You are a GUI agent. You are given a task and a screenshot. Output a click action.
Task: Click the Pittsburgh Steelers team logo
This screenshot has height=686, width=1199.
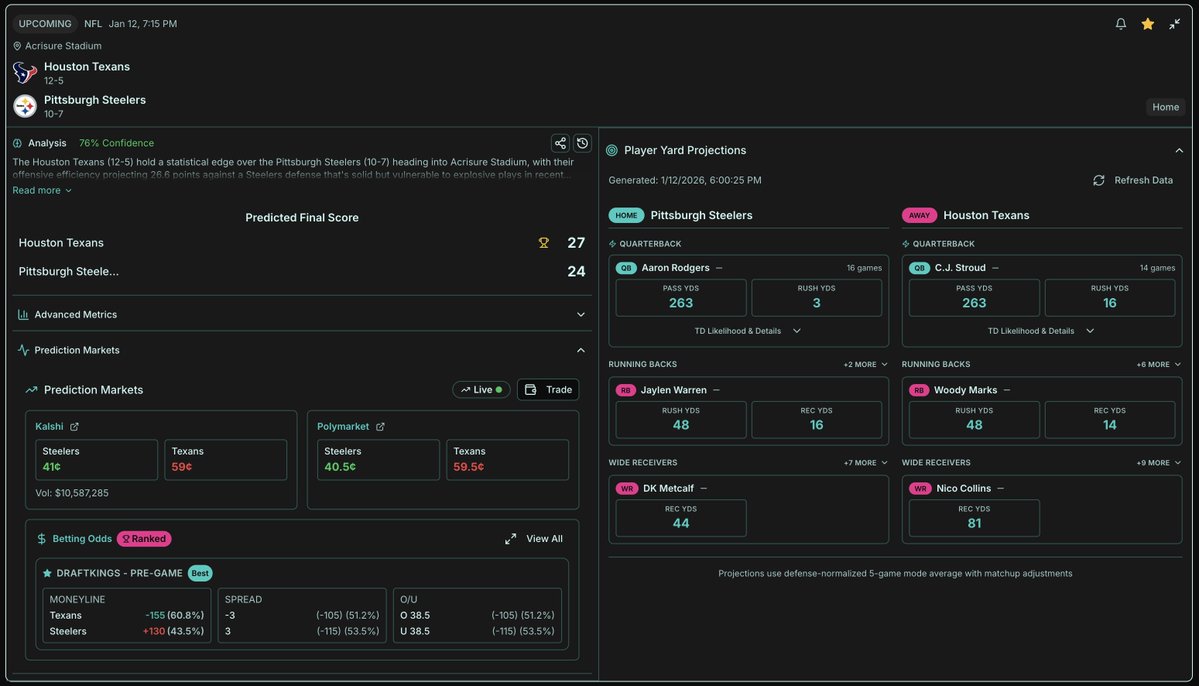click(24, 106)
